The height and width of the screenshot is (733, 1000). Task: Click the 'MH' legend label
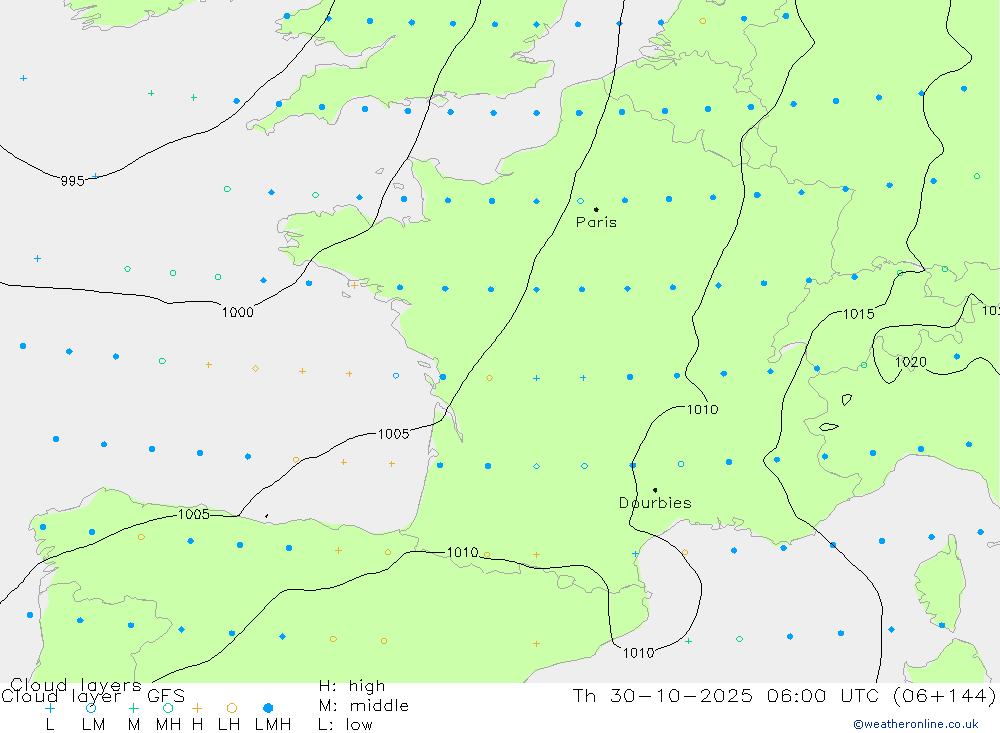point(168,725)
